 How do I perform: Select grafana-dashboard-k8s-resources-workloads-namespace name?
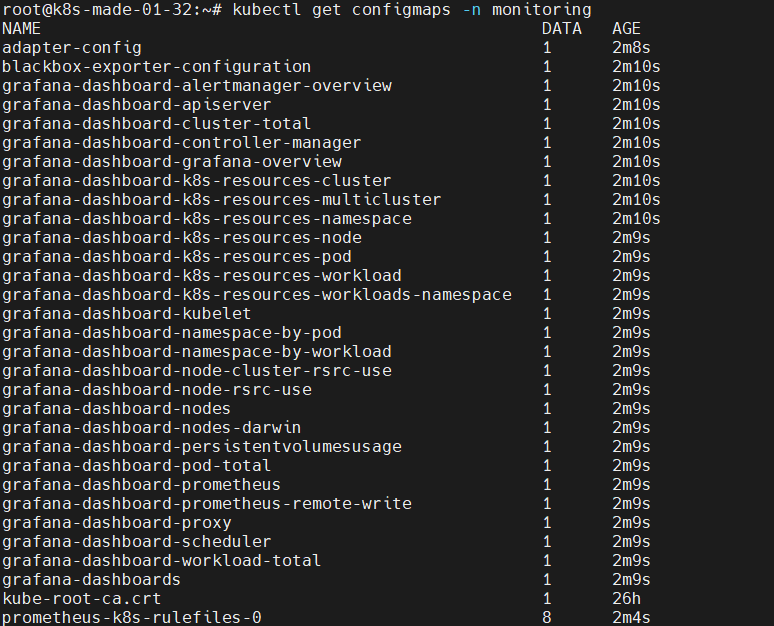click(257, 295)
